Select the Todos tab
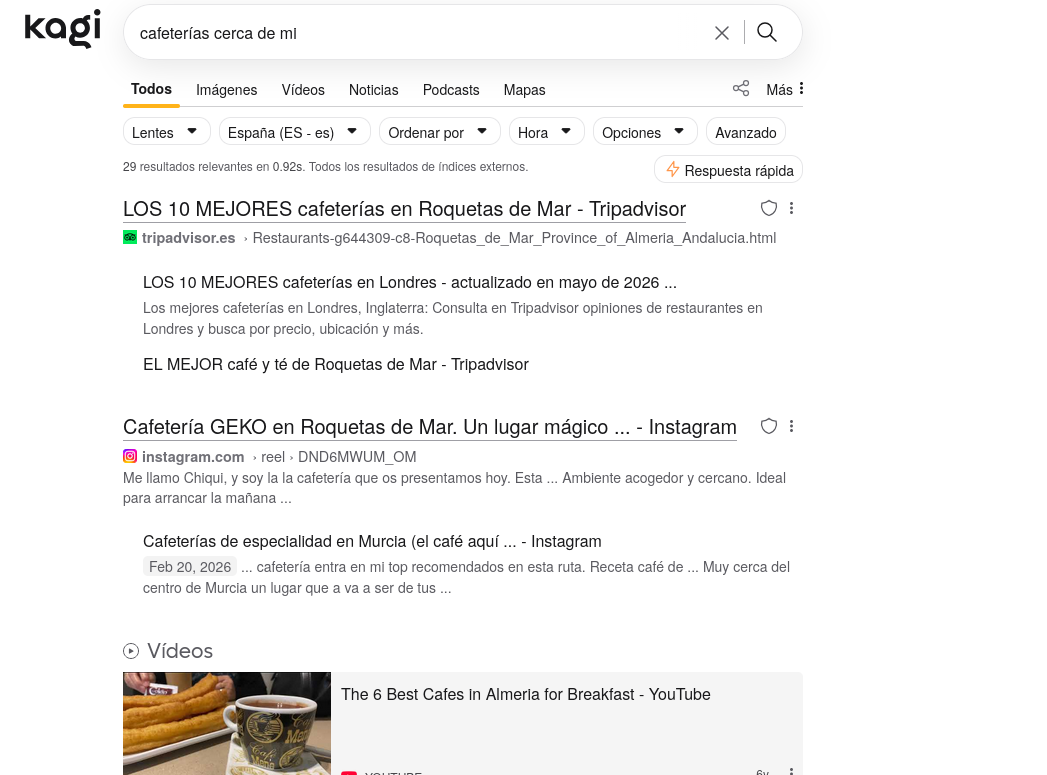This screenshot has width=1047, height=775. tap(152, 89)
